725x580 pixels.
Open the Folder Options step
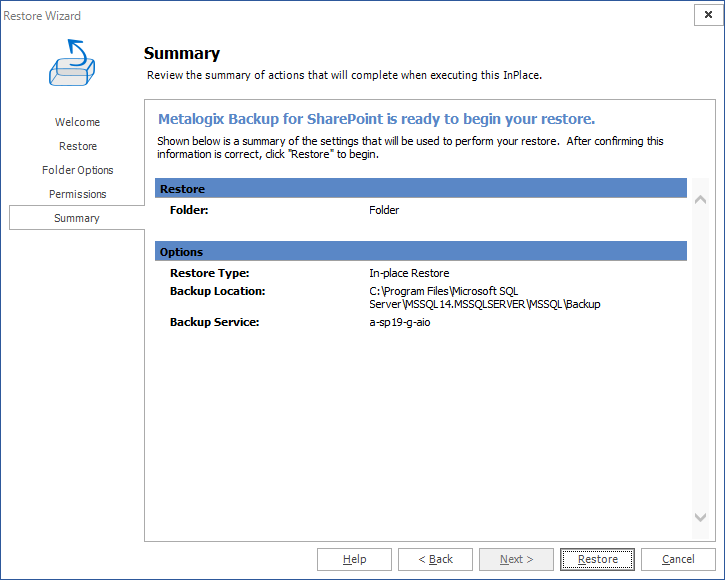click(77, 170)
